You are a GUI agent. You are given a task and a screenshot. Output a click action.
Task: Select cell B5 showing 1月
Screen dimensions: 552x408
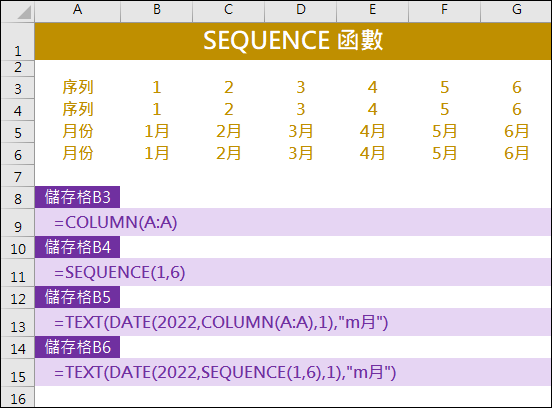(157, 132)
